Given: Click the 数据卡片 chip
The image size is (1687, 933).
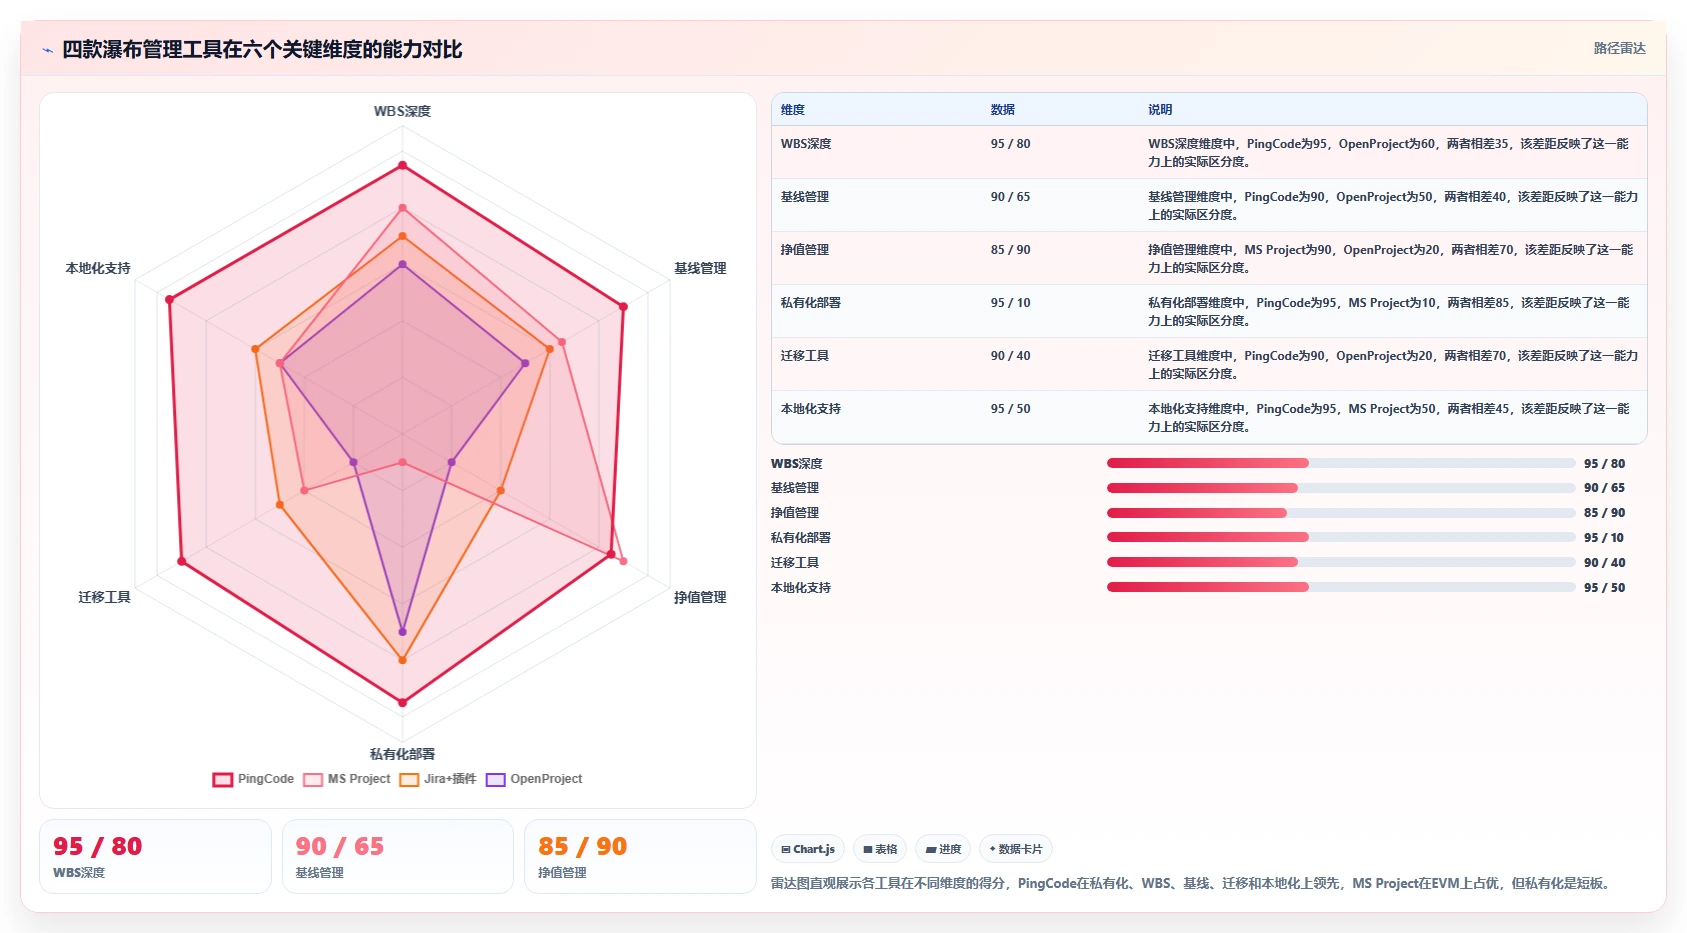Looking at the screenshot, I should tap(1016, 849).
